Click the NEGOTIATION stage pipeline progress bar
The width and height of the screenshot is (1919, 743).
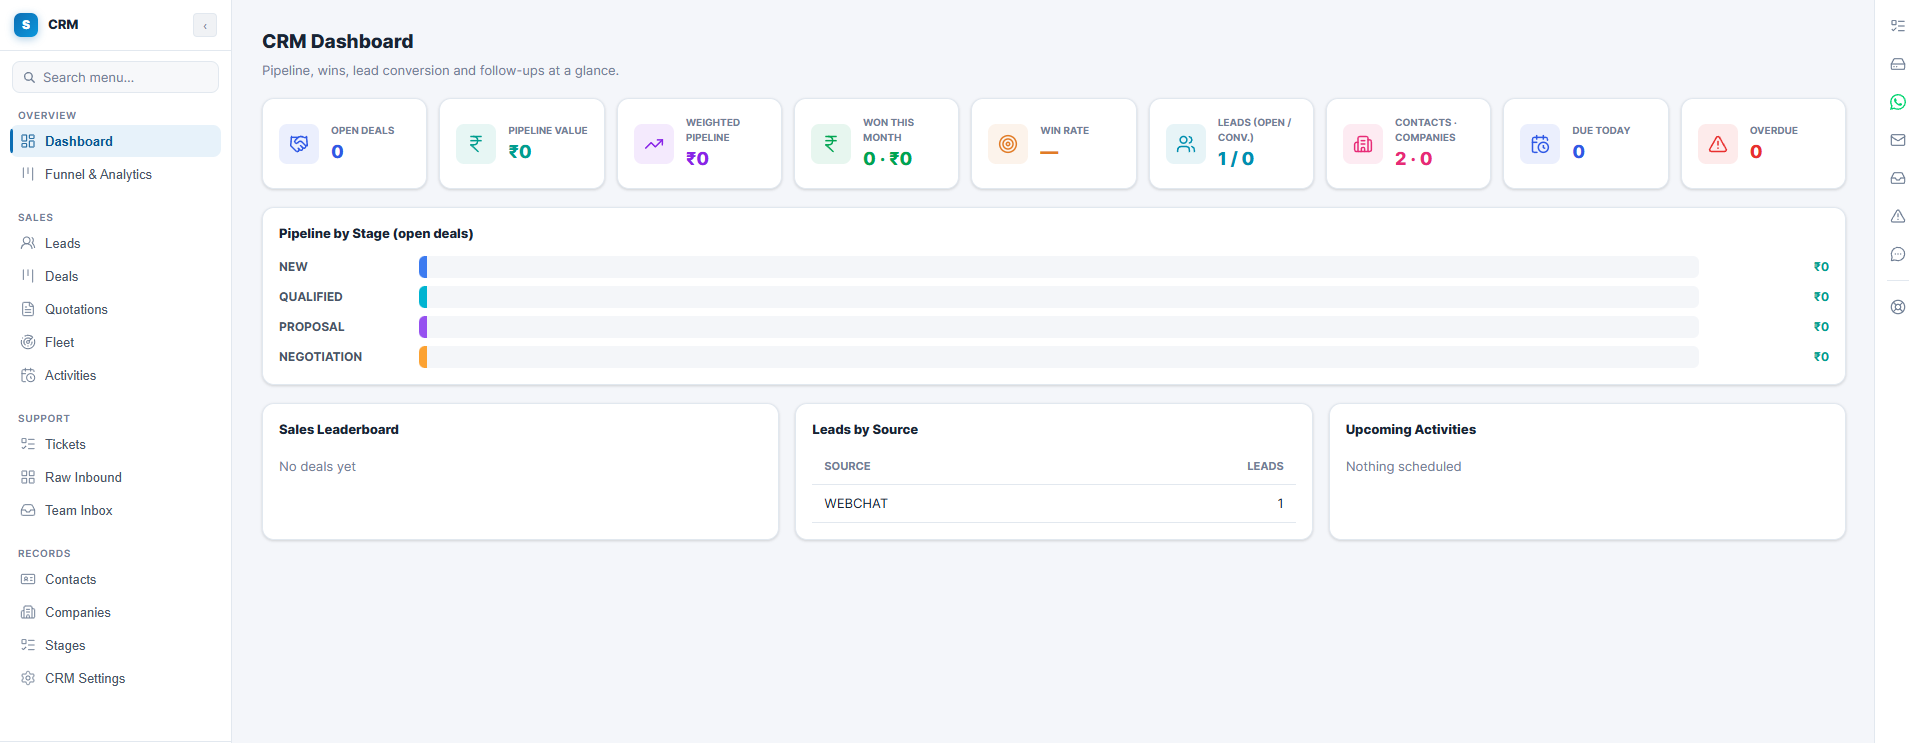pyautogui.click(x=1058, y=357)
